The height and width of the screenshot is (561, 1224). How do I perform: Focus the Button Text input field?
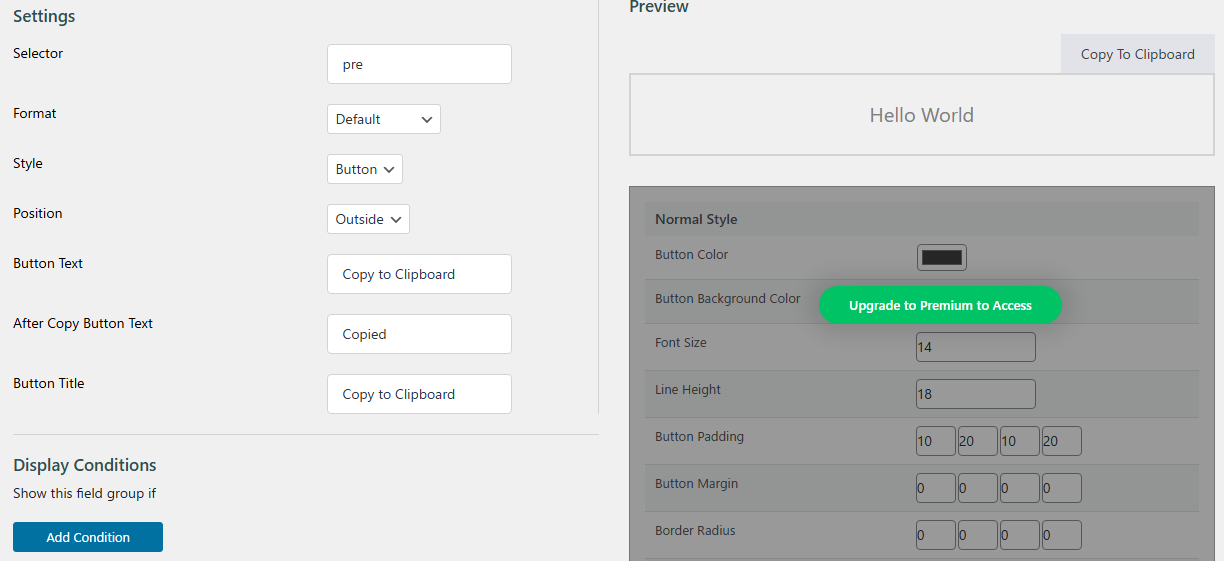click(419, 274)
